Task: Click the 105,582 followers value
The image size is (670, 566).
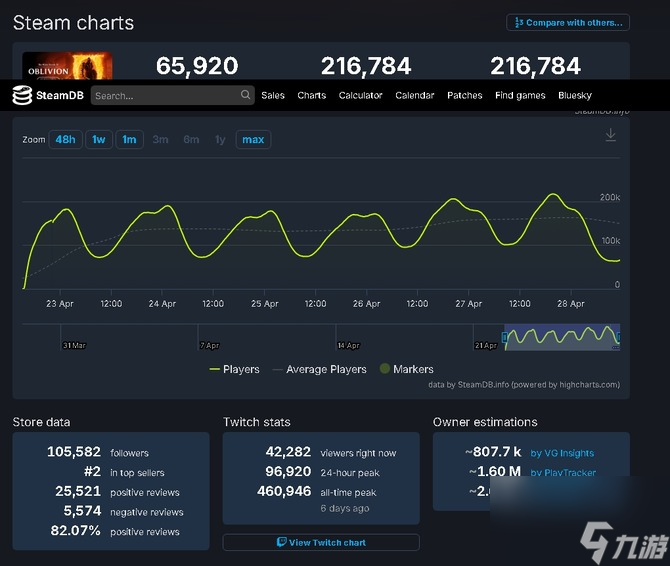Action: pyautogui.click(x=74, y=452)
